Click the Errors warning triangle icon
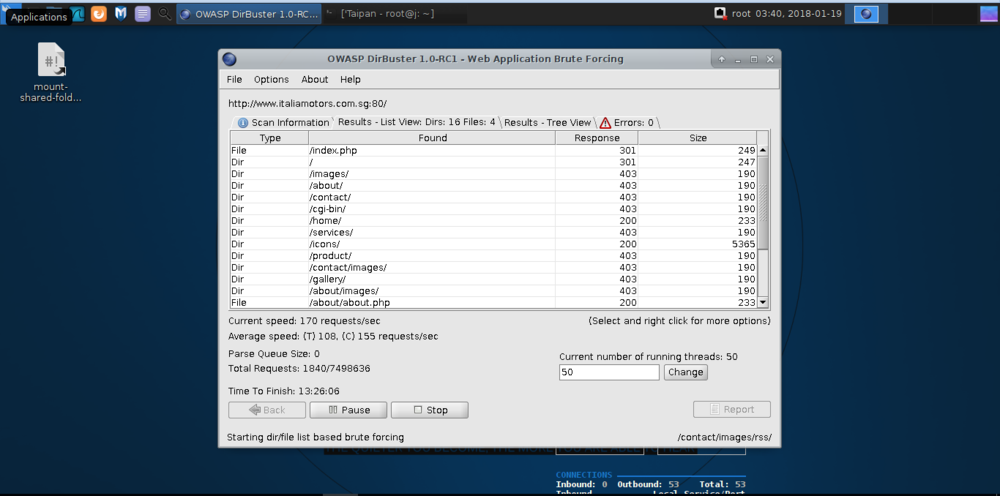Image resolution: width=1000 pixels, height=496 pixels. coord(605,122)
